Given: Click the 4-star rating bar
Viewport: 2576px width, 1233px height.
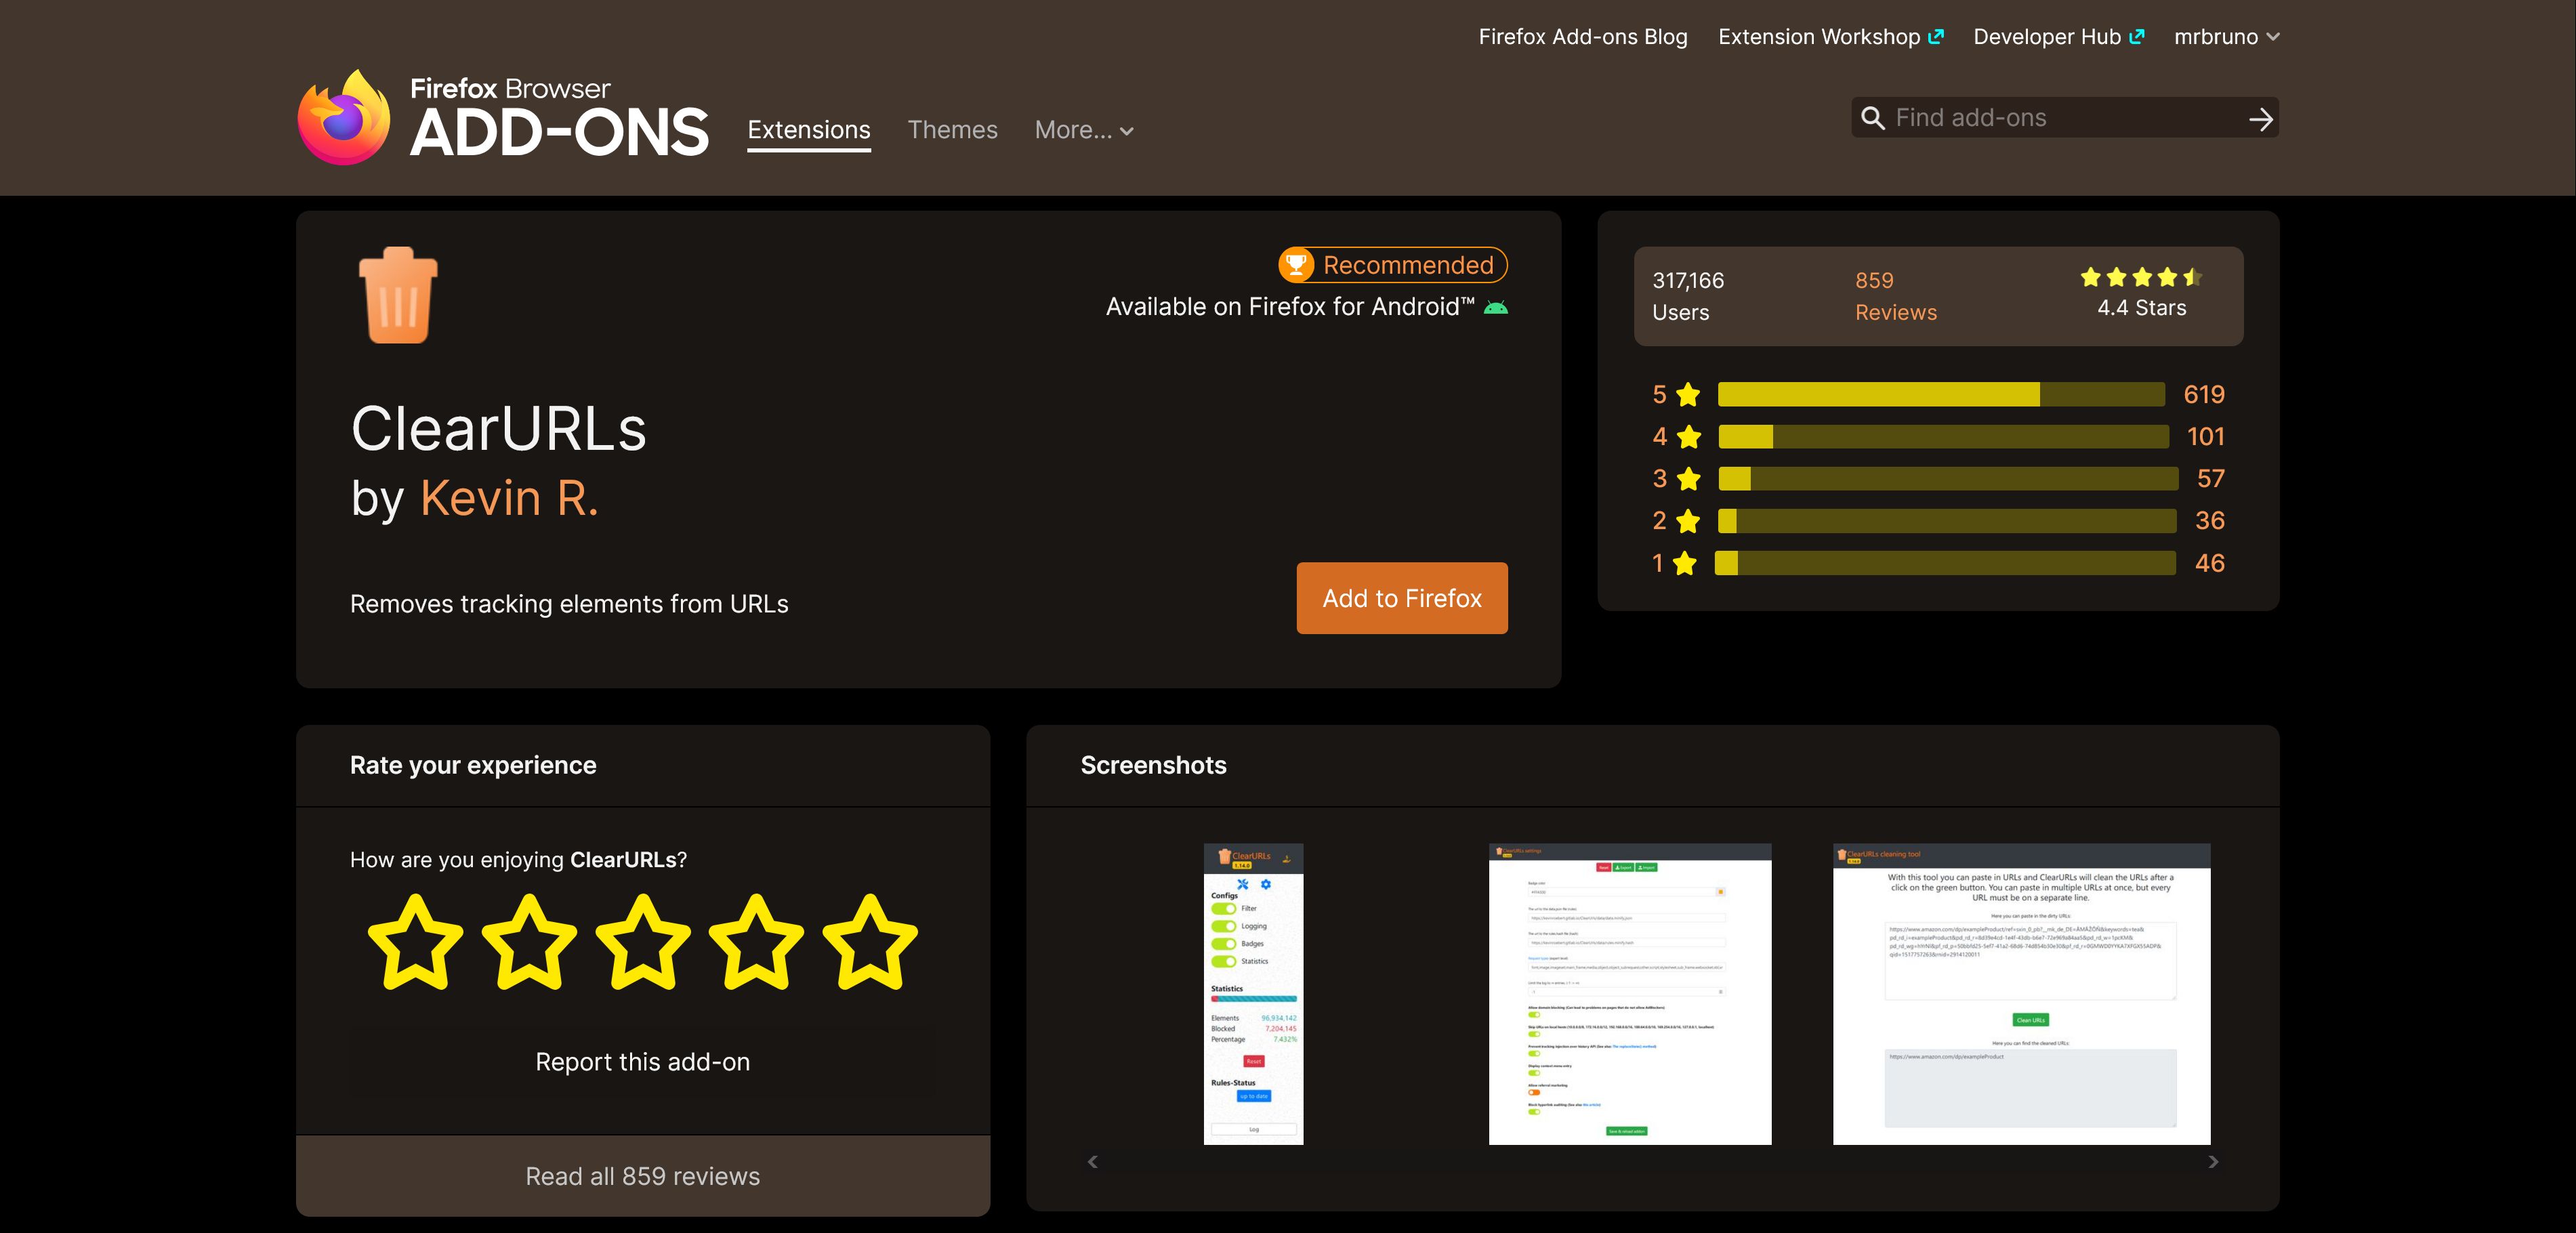Looking at the screenshot, I should (1943, 436).
